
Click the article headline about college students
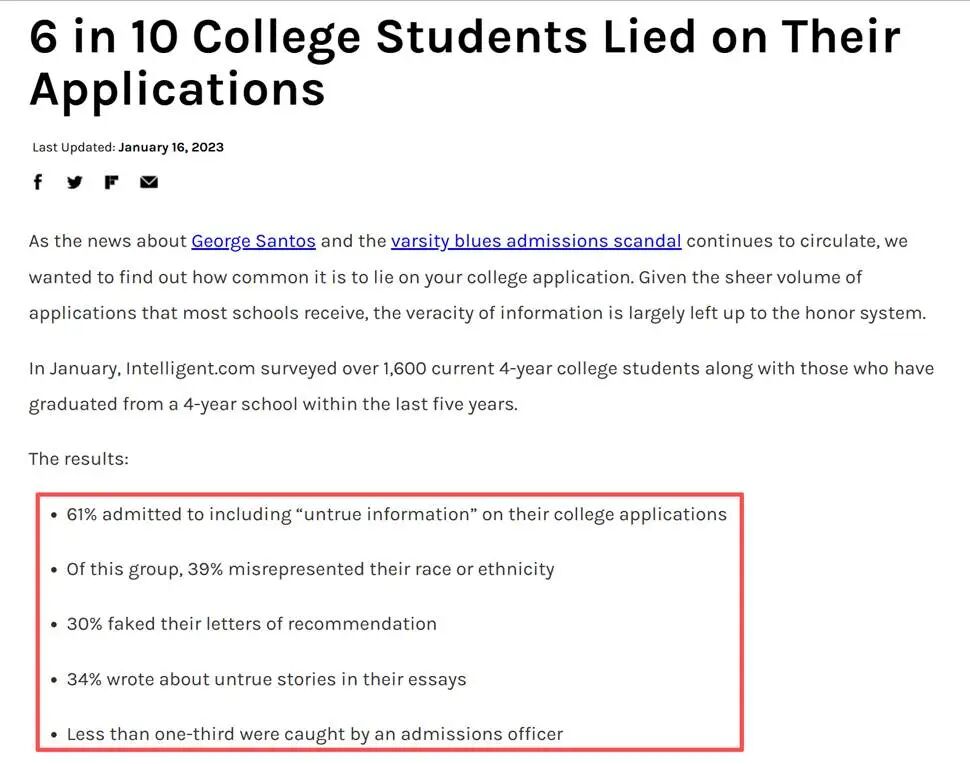[465, 62]
